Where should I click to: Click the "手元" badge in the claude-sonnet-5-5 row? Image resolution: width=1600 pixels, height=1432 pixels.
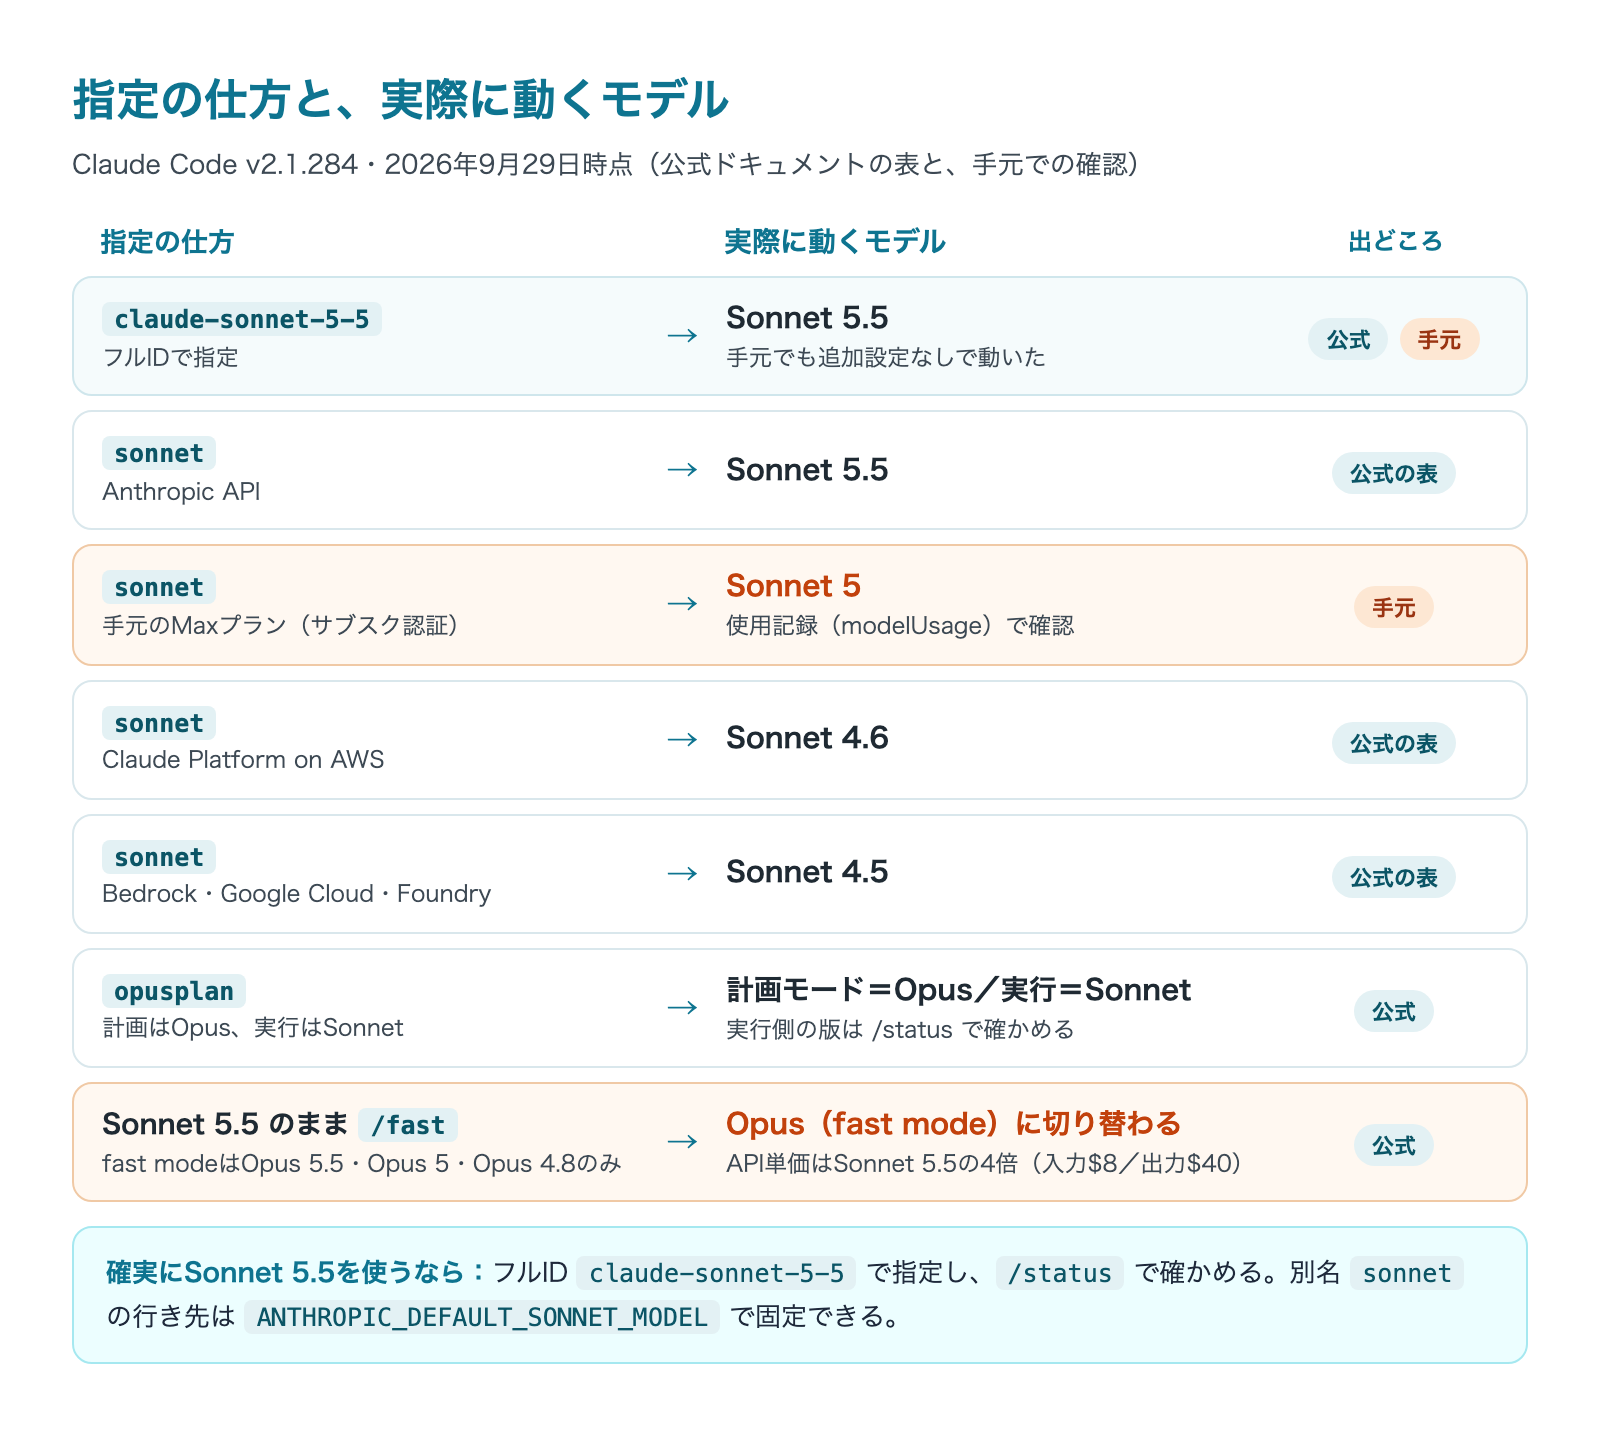pyautogui.click(x=1439, y=340)
